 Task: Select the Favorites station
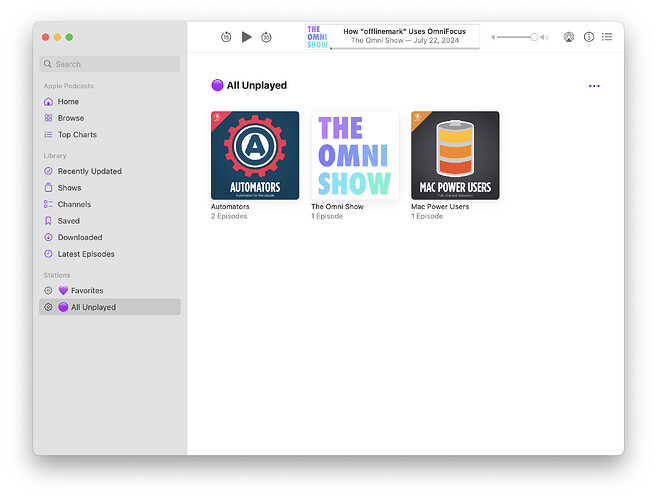click(x=86, y=291)
